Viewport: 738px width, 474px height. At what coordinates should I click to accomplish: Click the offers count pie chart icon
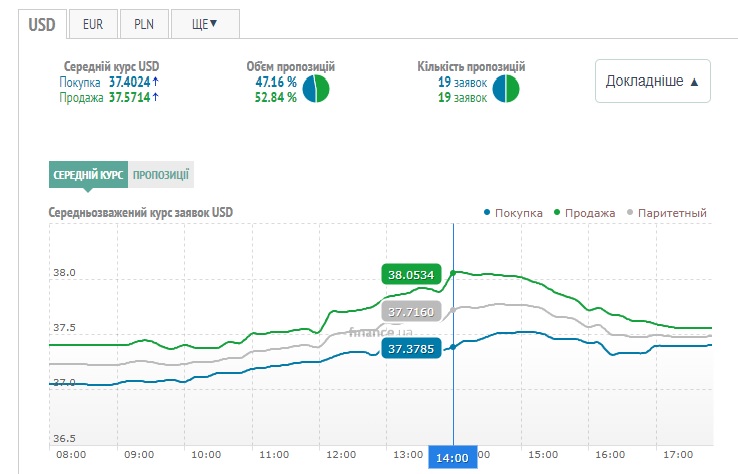pyautogui.click(x=506, y=89)
